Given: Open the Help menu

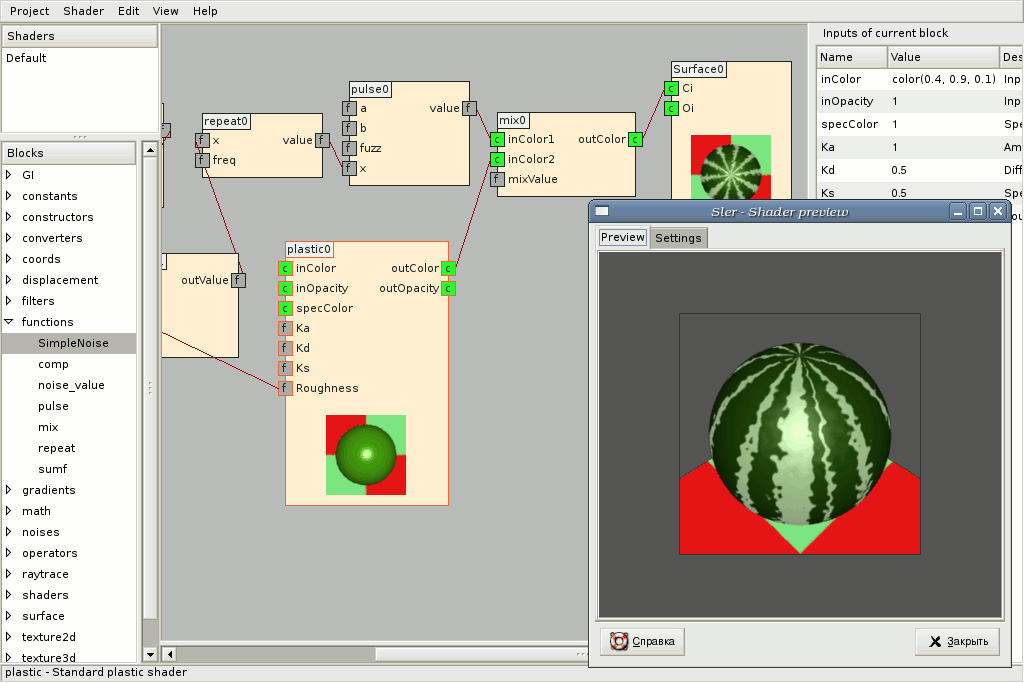Looking at the screenshot, I should click(205, 11).
